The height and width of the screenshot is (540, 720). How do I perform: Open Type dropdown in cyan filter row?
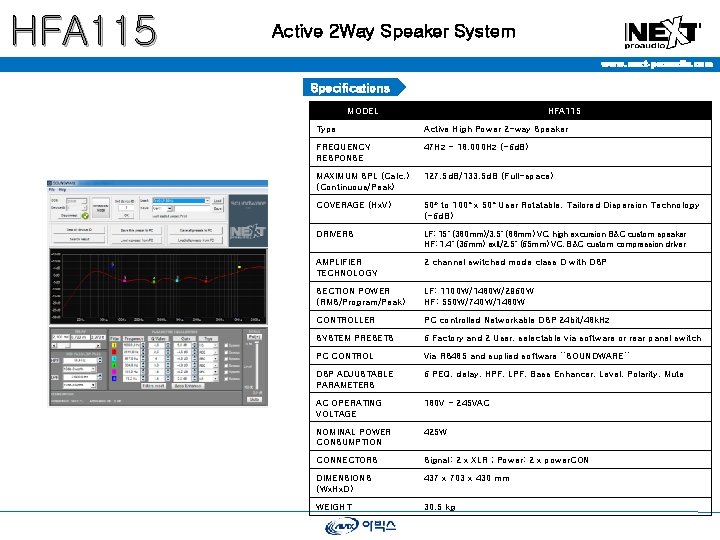(208, 359)
